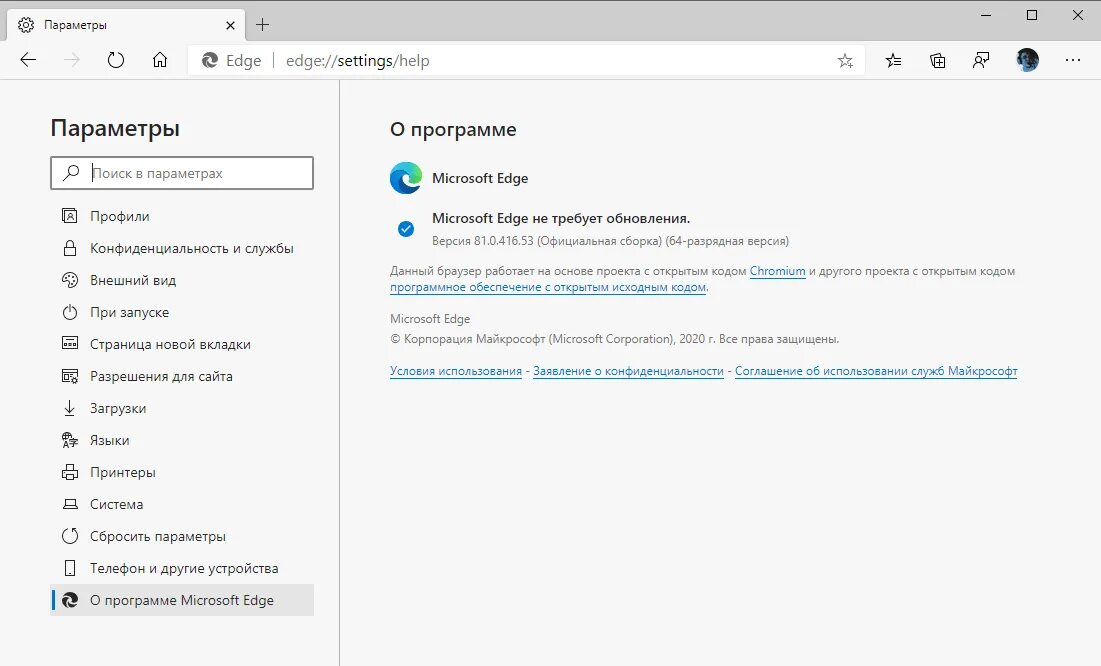Open Конфиденциальность и службы section

pos(182,249)
